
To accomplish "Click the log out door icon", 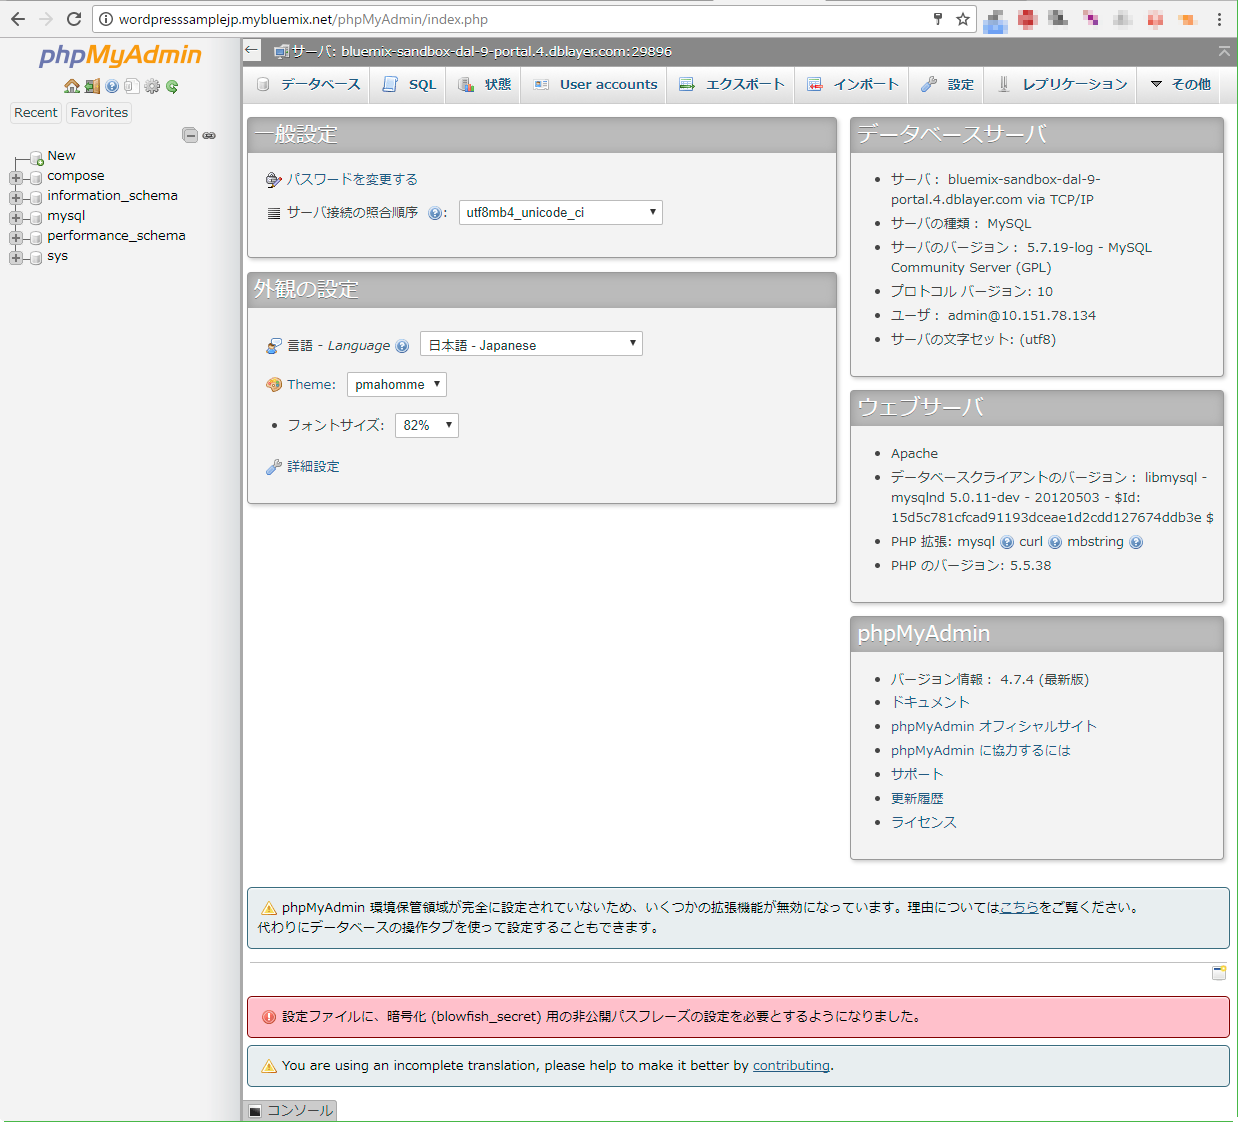I will pos(92,86).
